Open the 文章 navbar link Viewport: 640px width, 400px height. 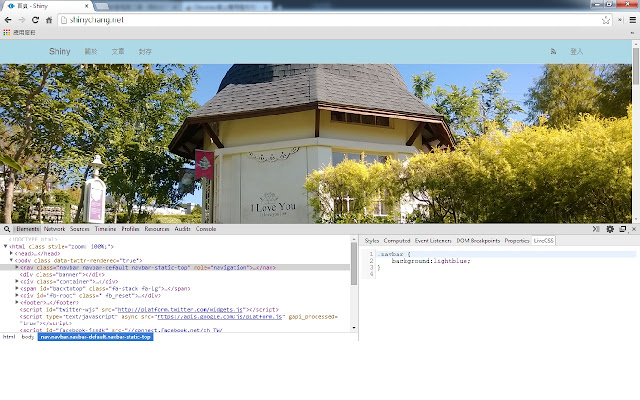coord(118,51)
